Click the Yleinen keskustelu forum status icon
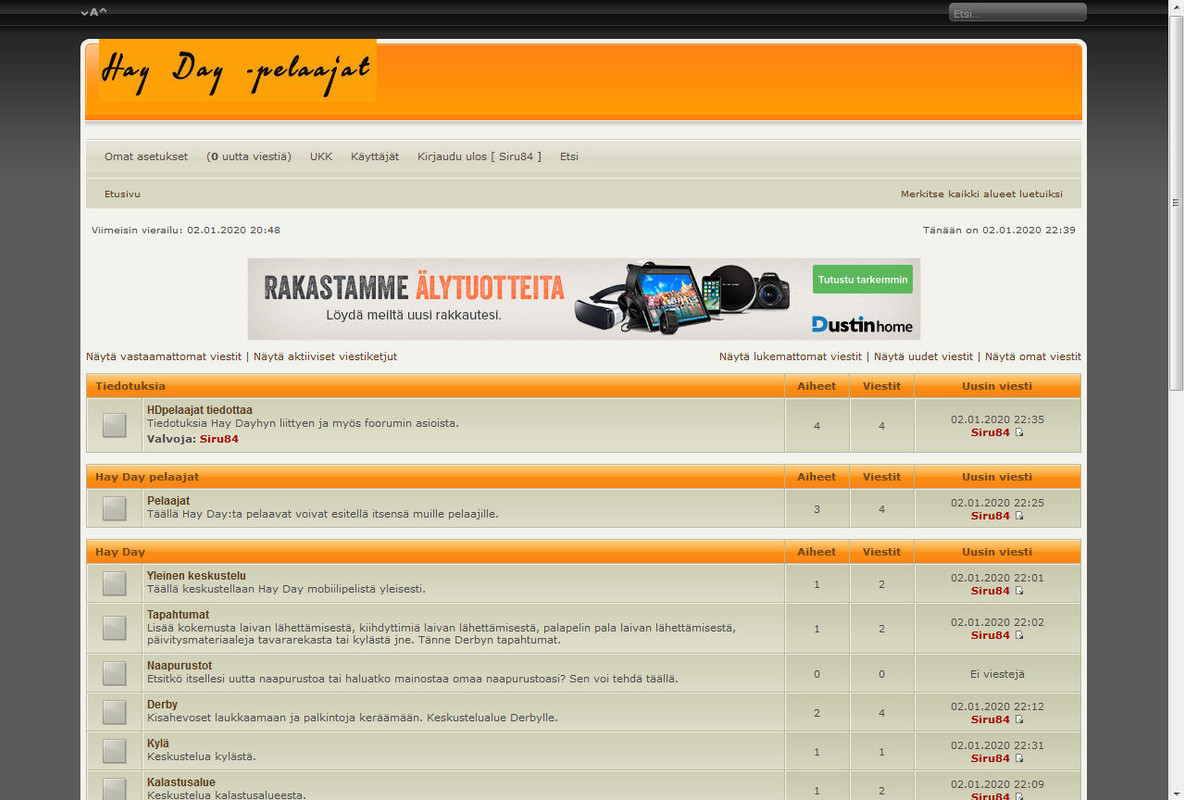The width and height of the screenshot is (1184, 800). click(114, 583)
